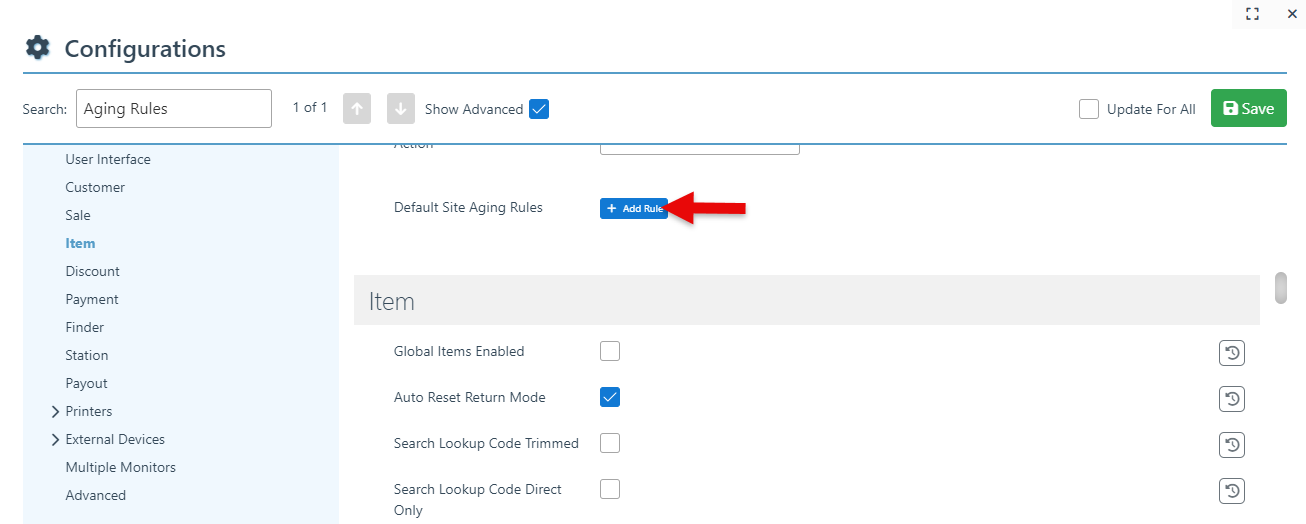
Task: Click the vertical scrollbar thumb
Action: click(x=1281, y=287)
